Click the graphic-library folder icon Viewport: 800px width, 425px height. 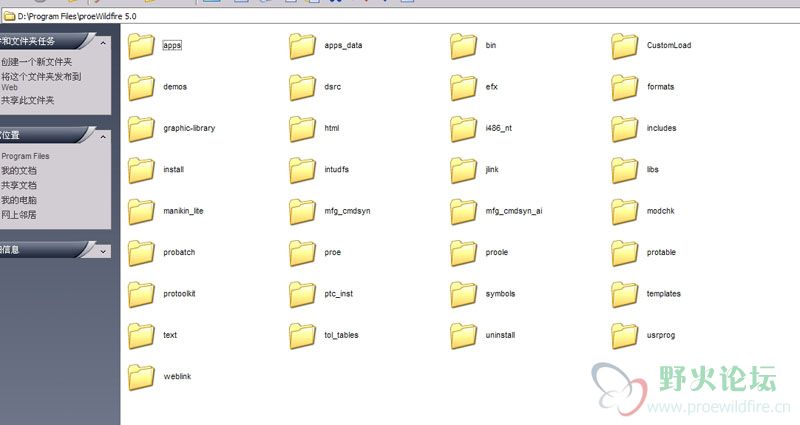point(141,129)
